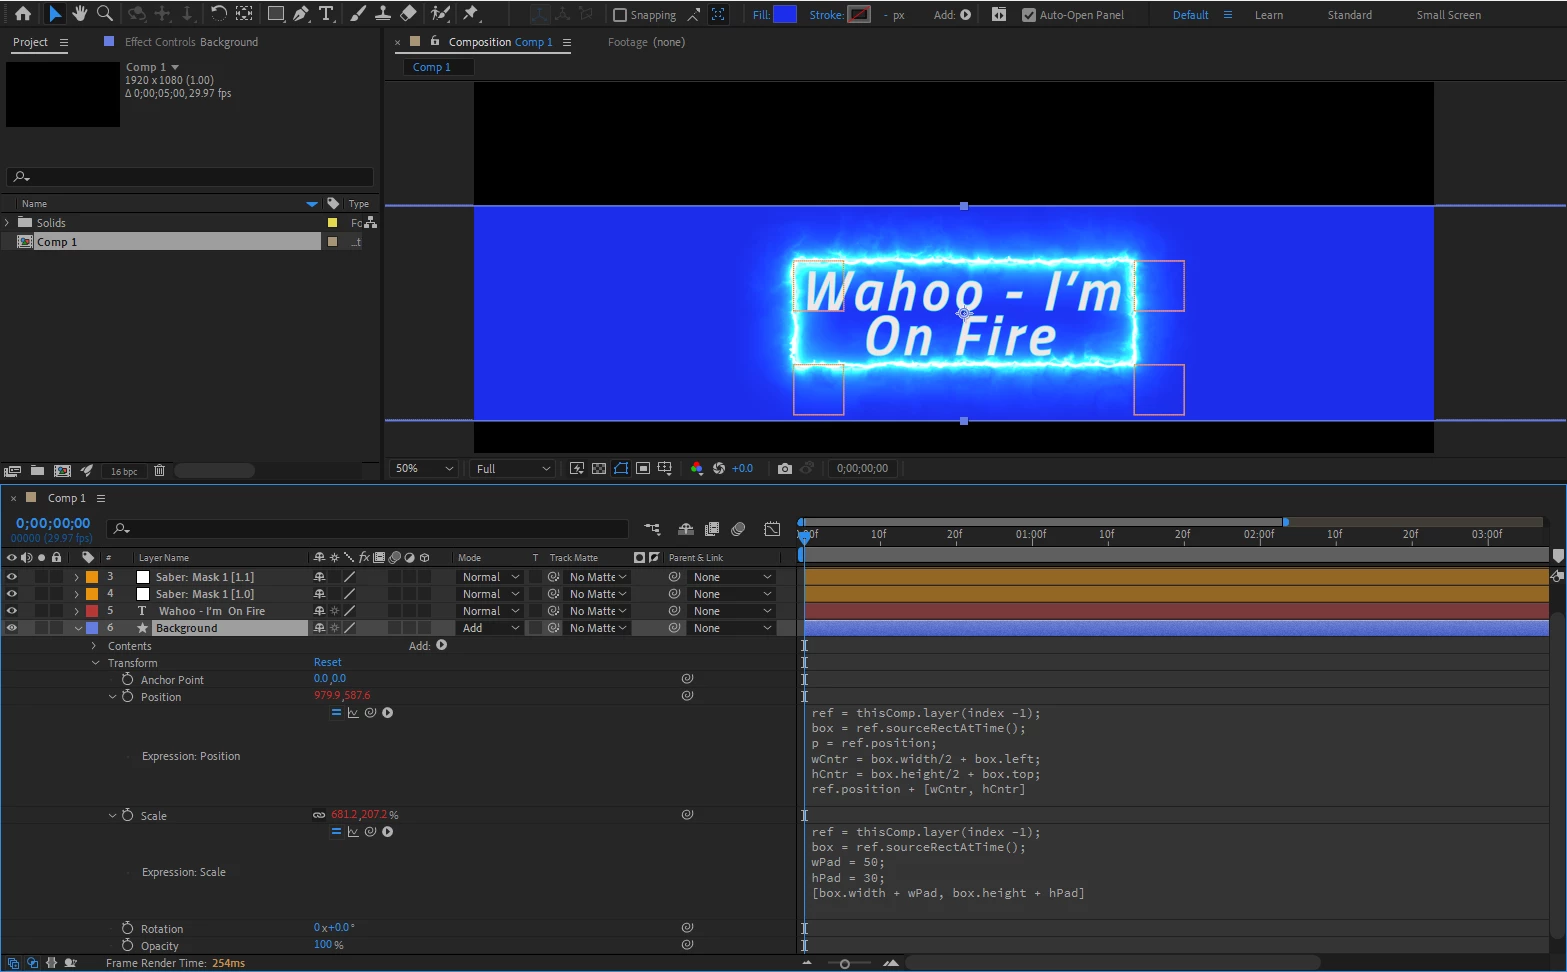Image resolution: width=1567 pixels, height=972 pixels.
Task: Click the Project panel search field
Action: coord(190,177)
